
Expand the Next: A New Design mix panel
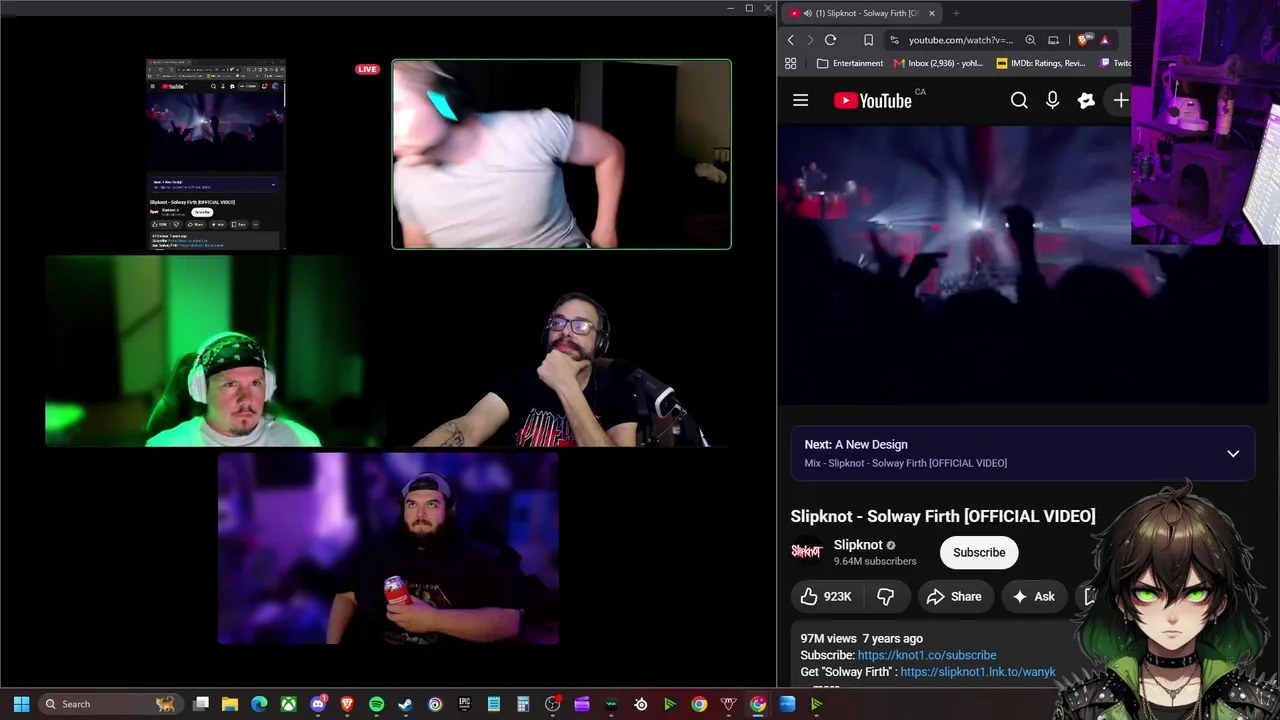(x=1233, y=453)
